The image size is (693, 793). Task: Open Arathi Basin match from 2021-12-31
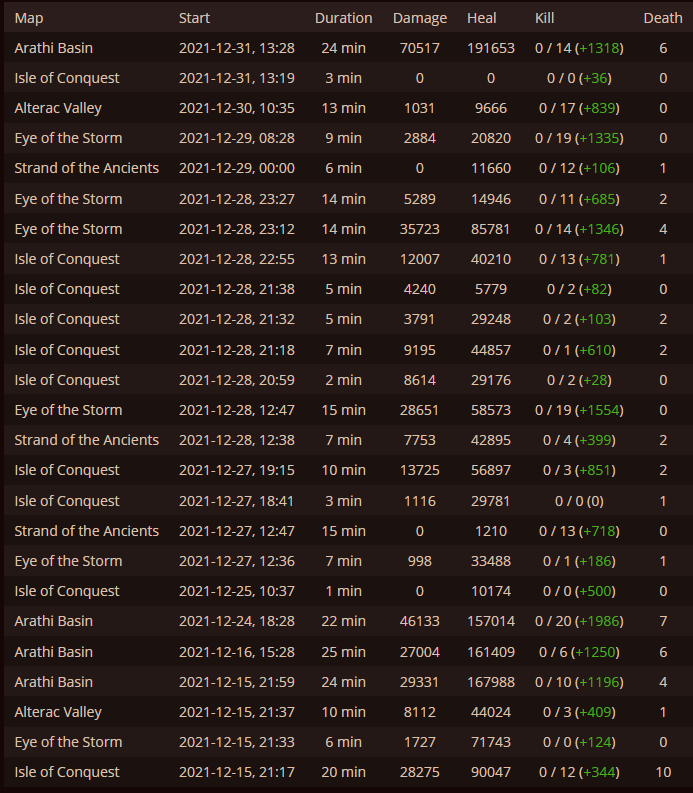53,48
